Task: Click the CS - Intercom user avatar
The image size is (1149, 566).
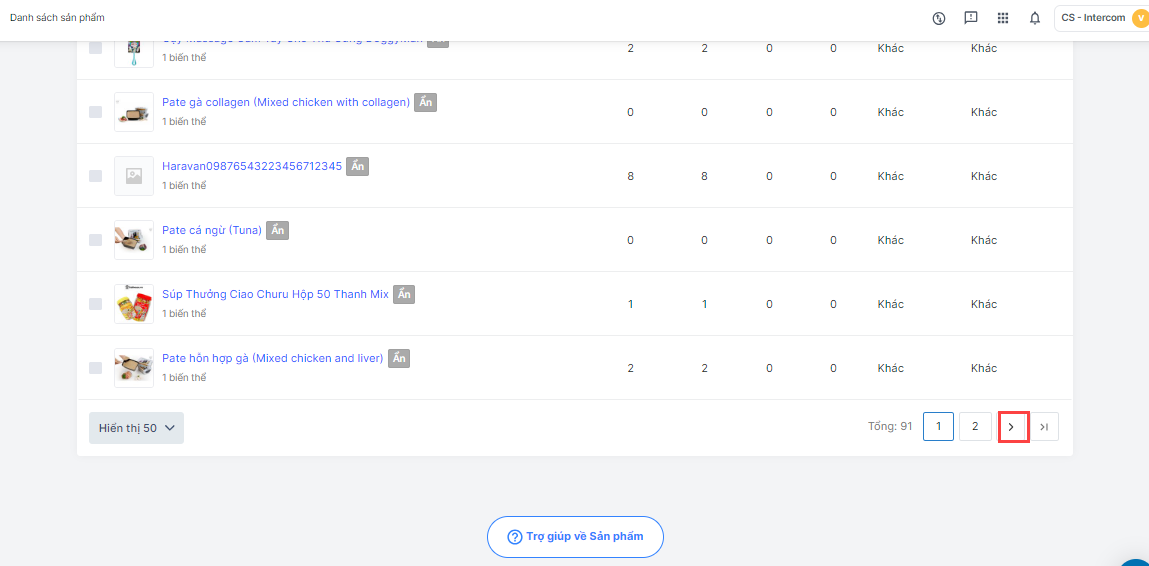Action: [1140, 18]
